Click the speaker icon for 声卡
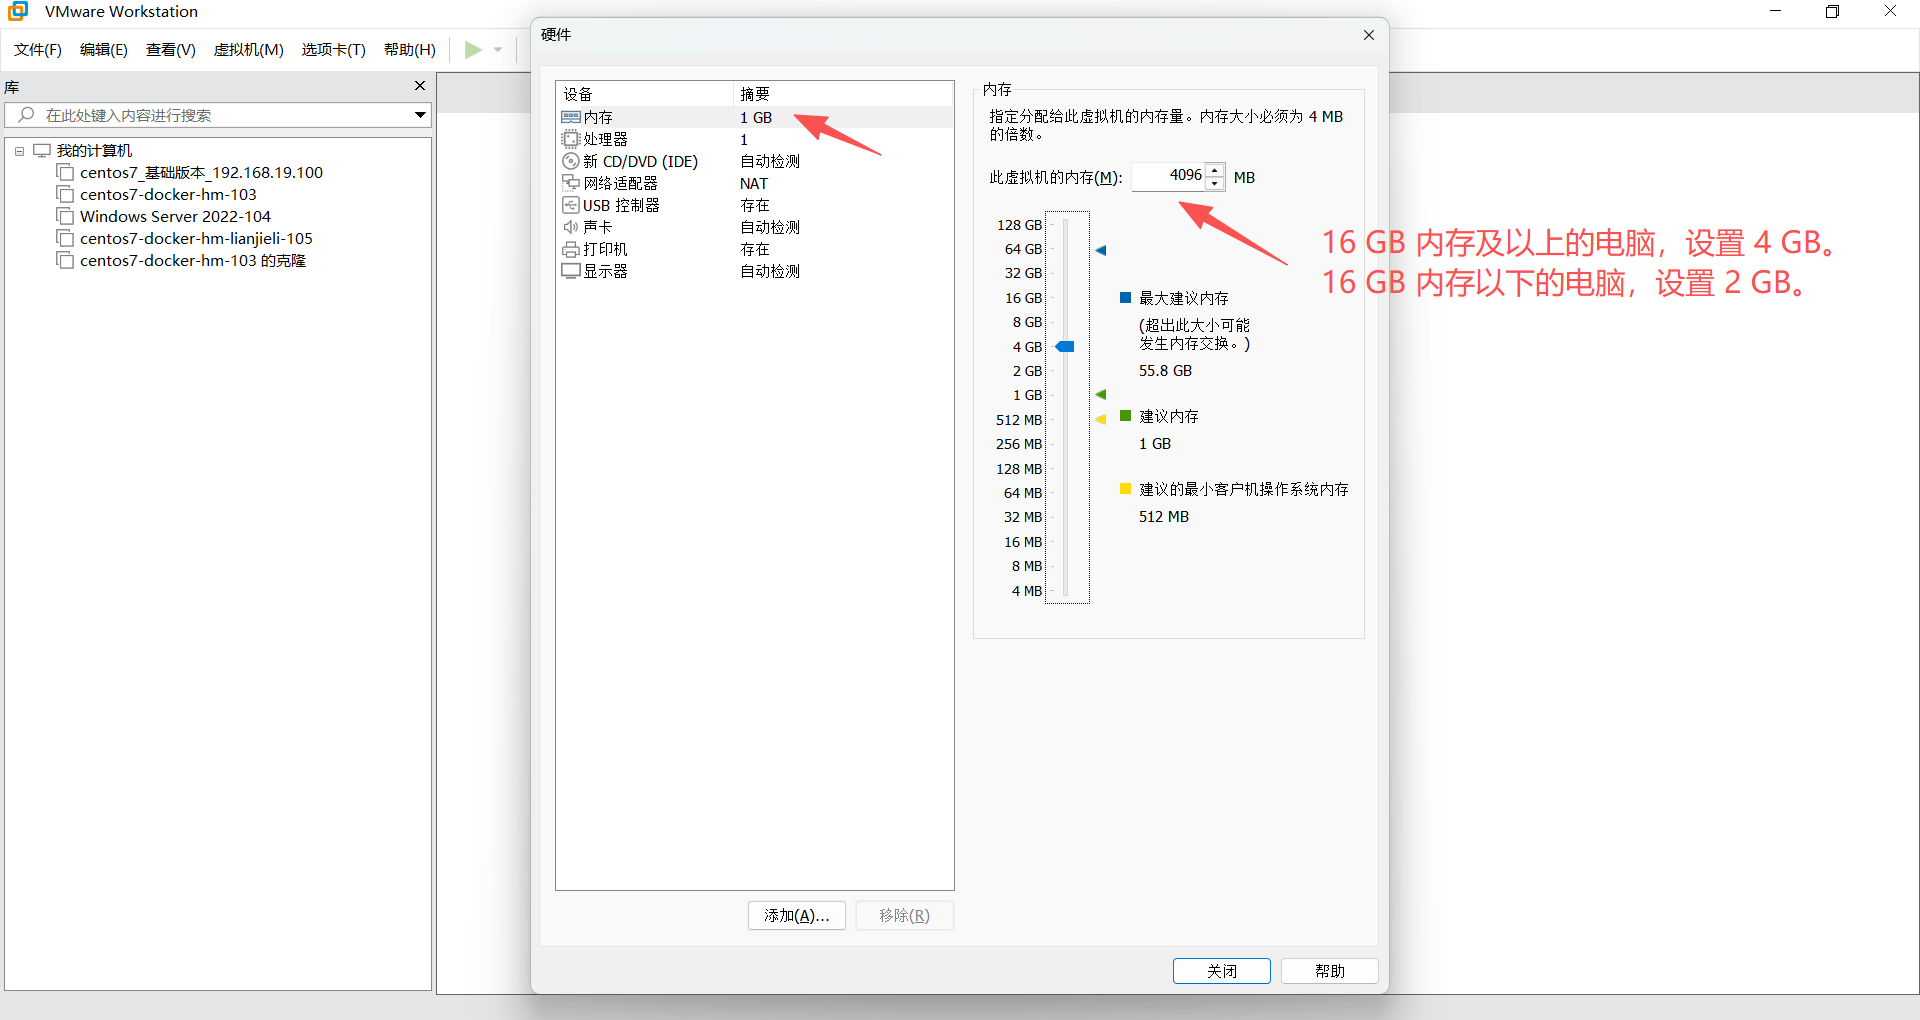This screenshot has width=1920, height=1020. coord(571,227)
